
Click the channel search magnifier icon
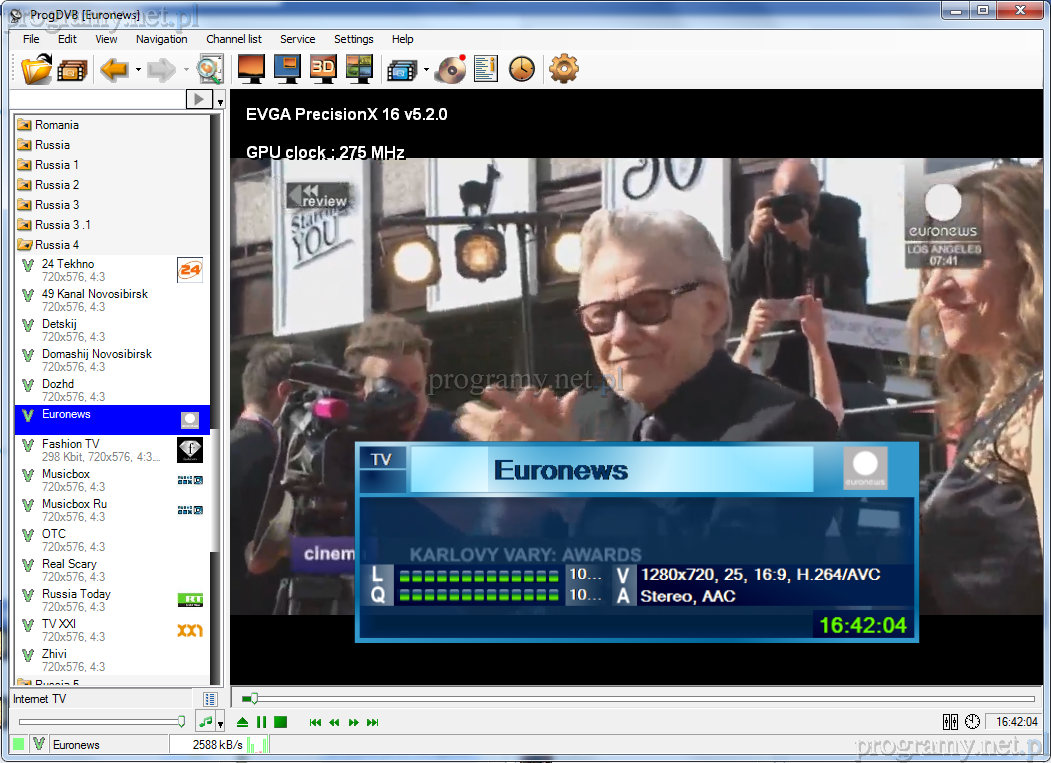[x=209, y=69]
